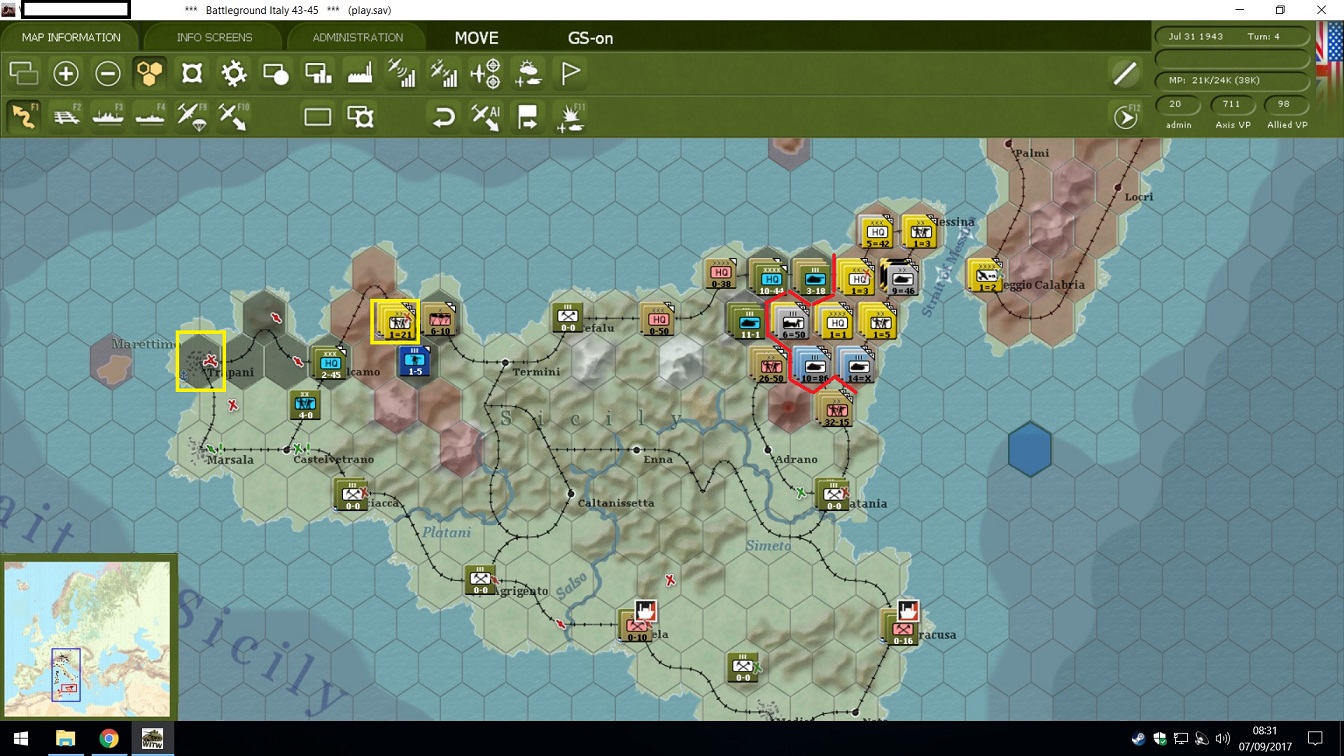Screen dimensions: 1344x756
Task: Click the plane with crosshair targets icon
Action: 486,73
